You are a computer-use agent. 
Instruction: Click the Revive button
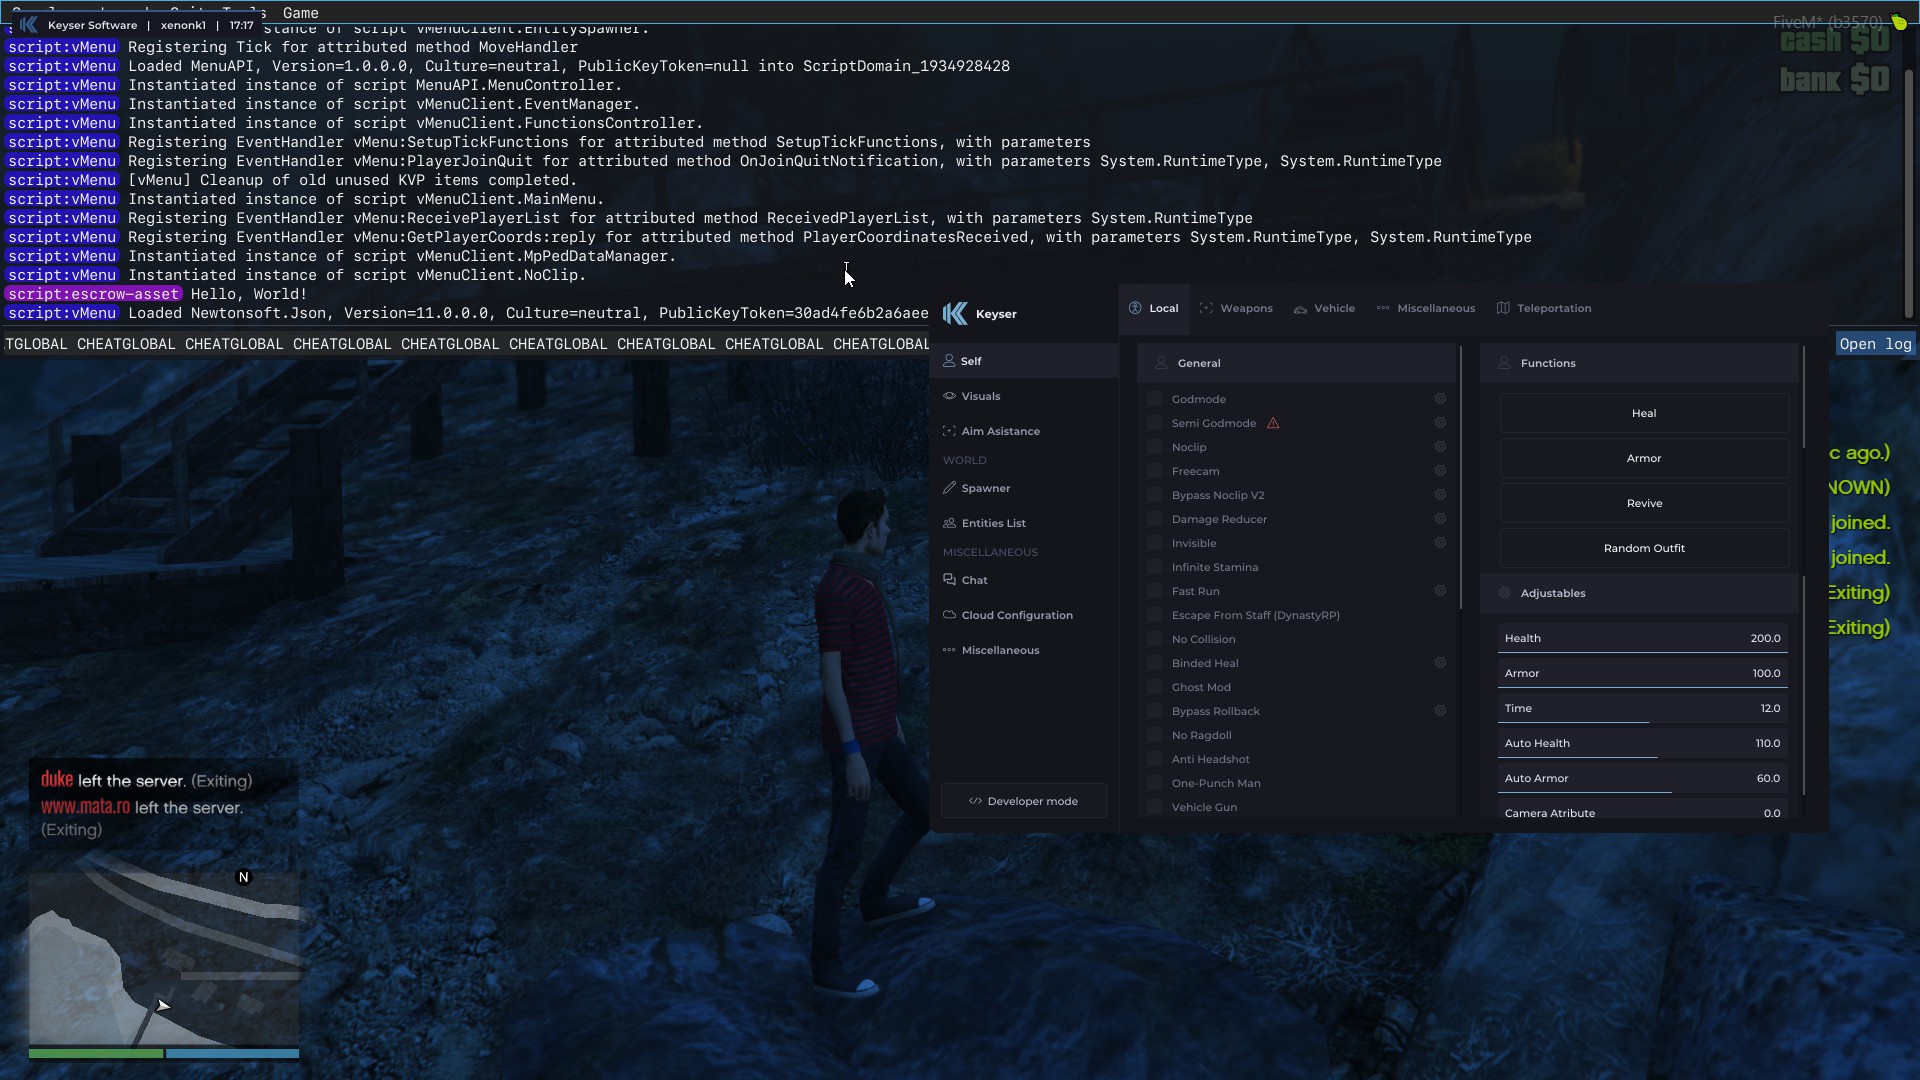click(x=1644, y=503)
